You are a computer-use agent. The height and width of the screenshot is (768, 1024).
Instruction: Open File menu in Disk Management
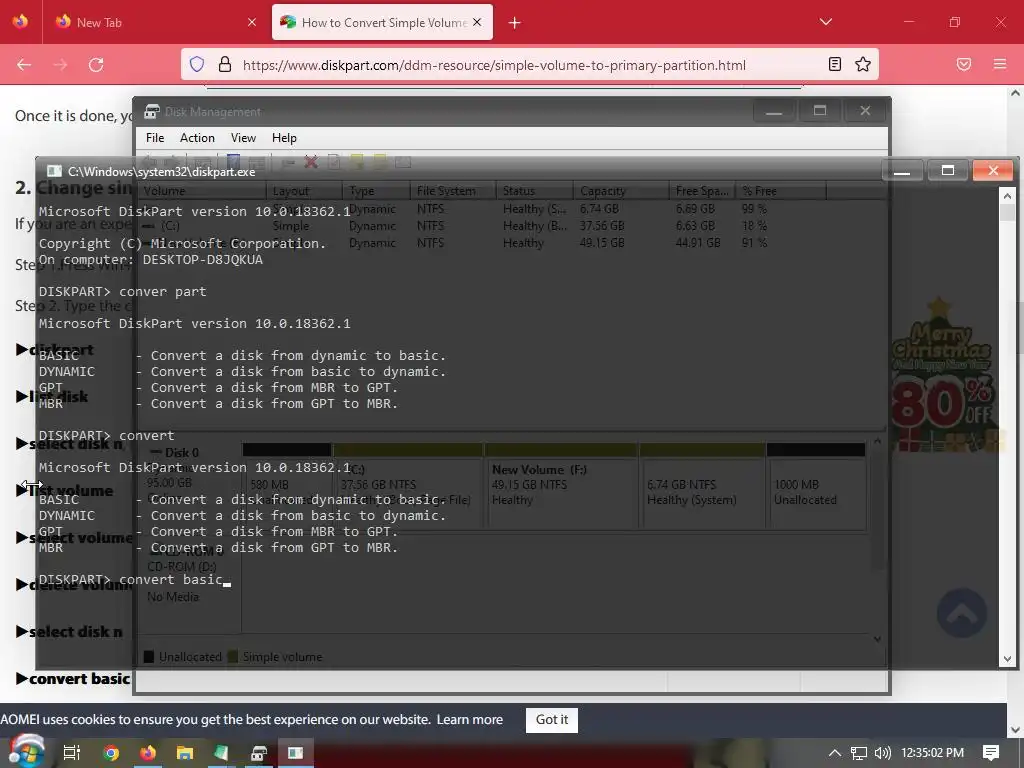(155, 138)
